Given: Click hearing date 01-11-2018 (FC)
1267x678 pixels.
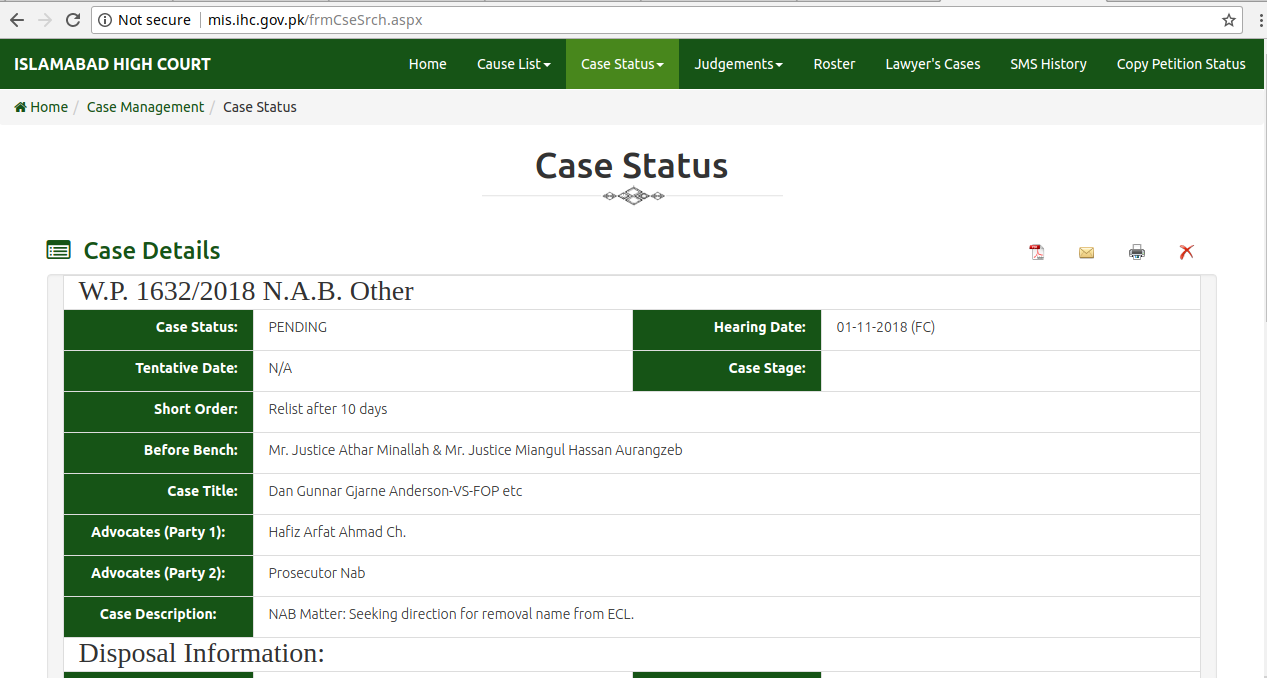Looking at the screenshot, I should (886, 327).
